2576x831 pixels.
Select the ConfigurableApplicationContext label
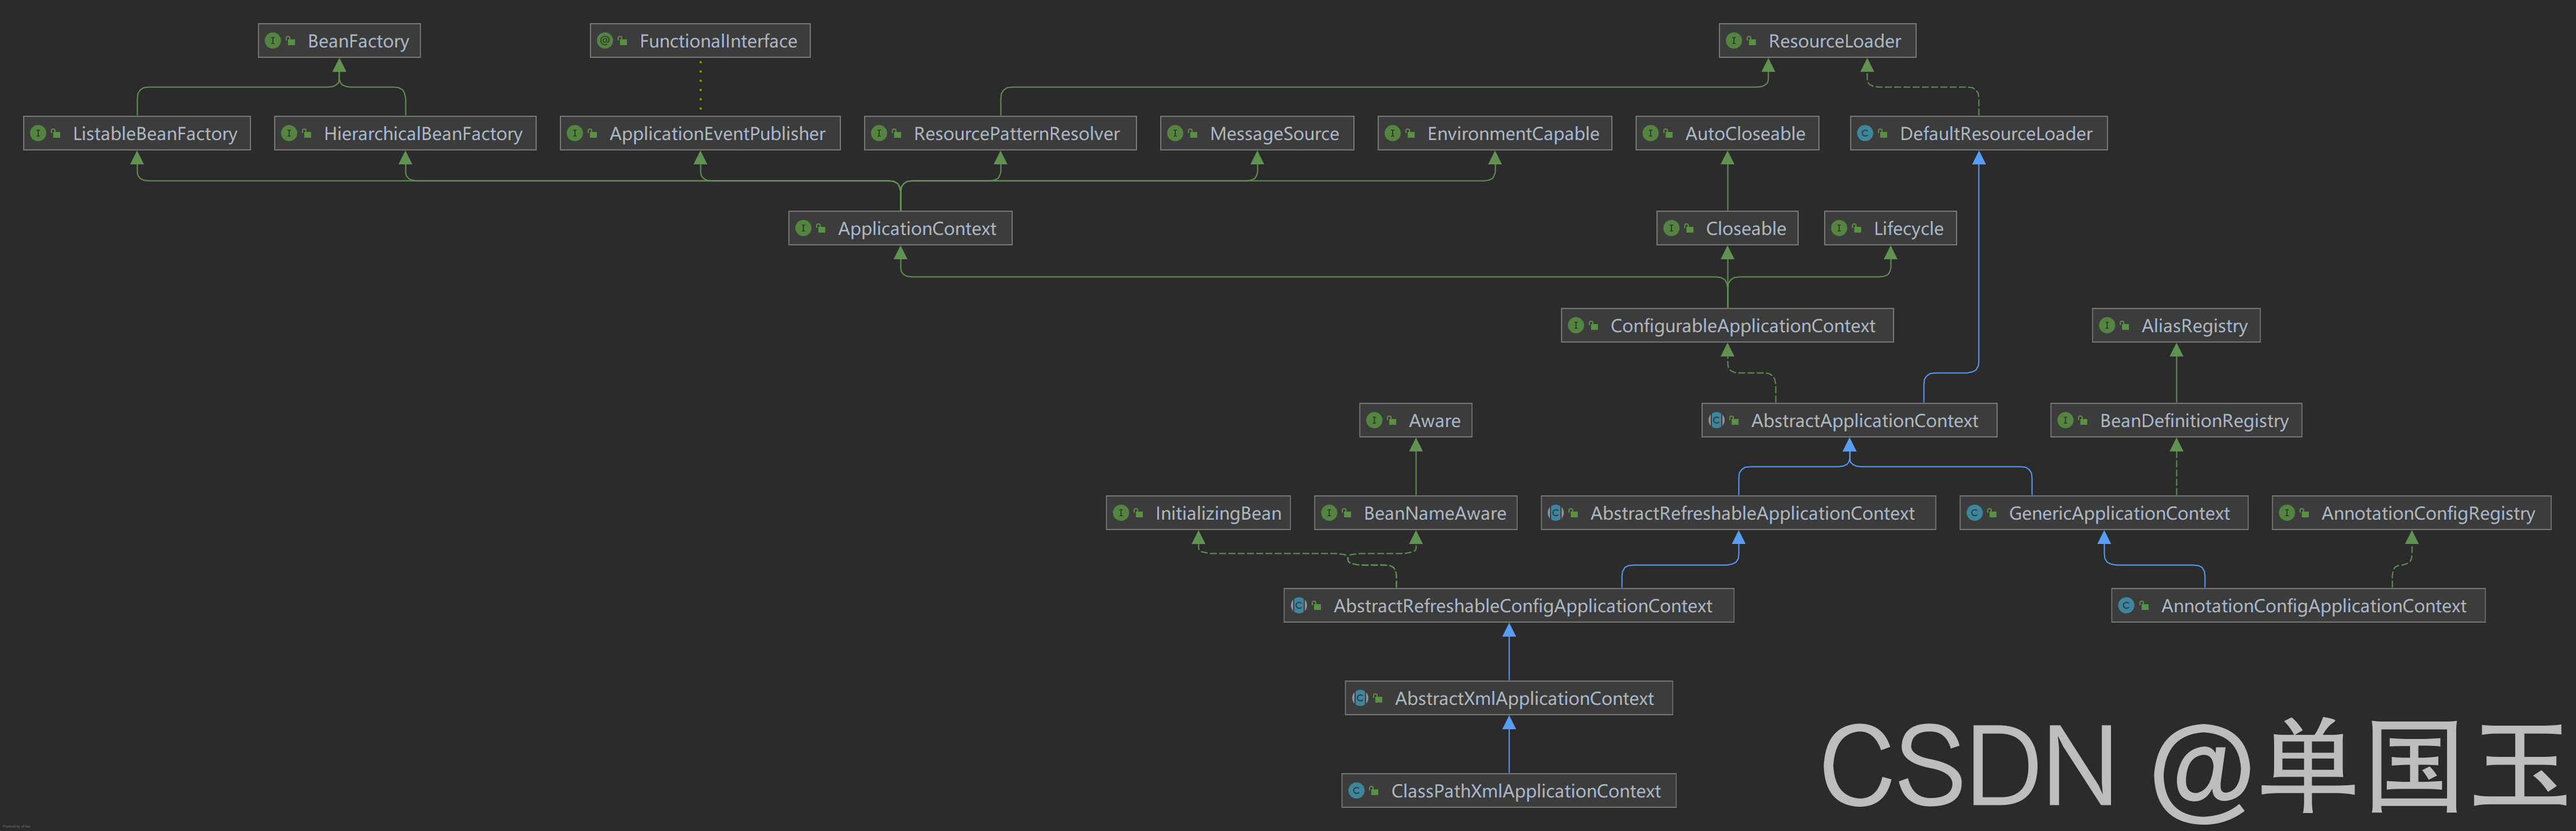[1742, 326]
